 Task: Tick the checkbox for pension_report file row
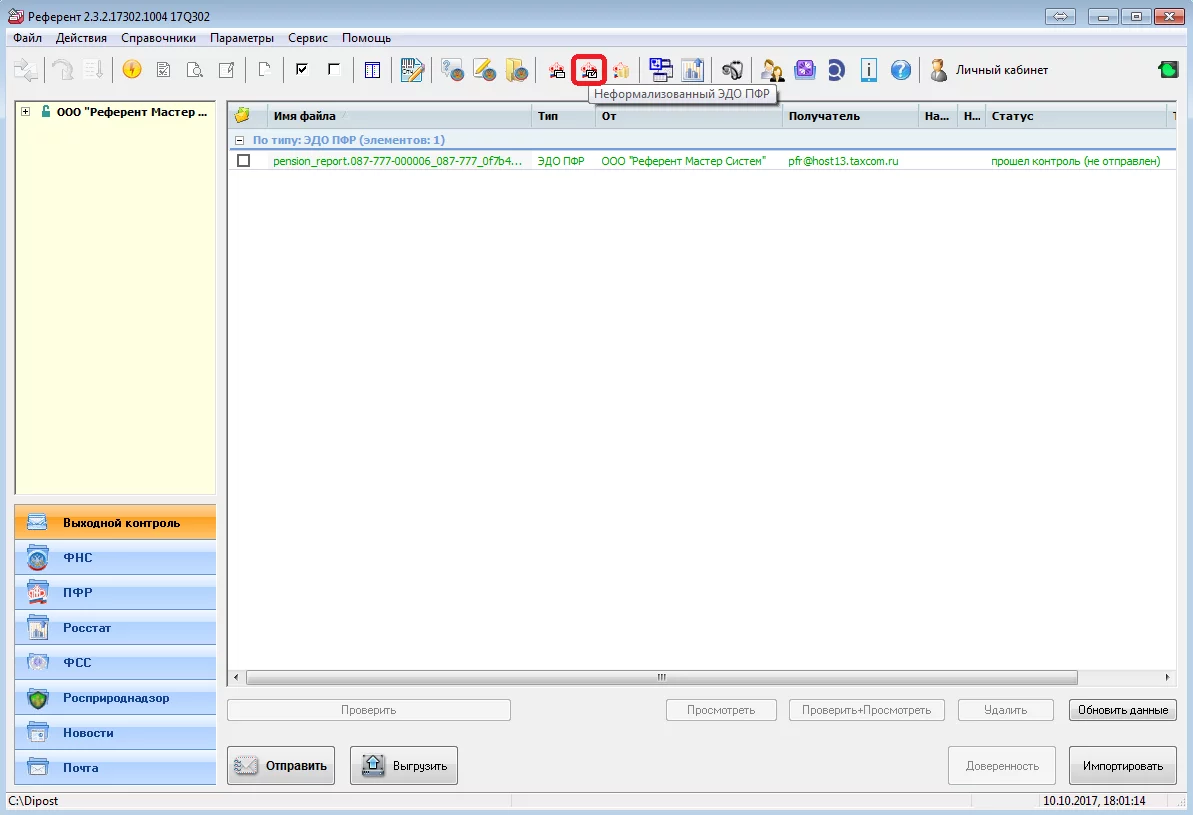pyautogui.click(x=243, y=161)
